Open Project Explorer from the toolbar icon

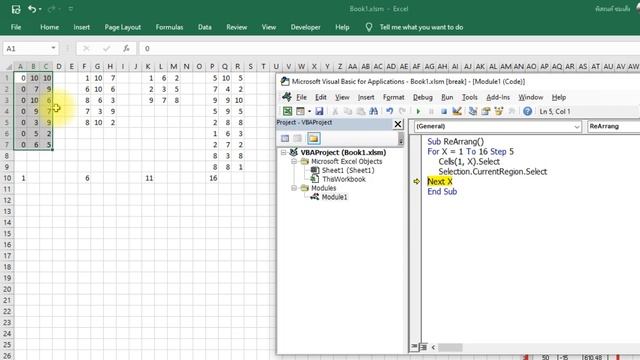(x=473, y=111)
